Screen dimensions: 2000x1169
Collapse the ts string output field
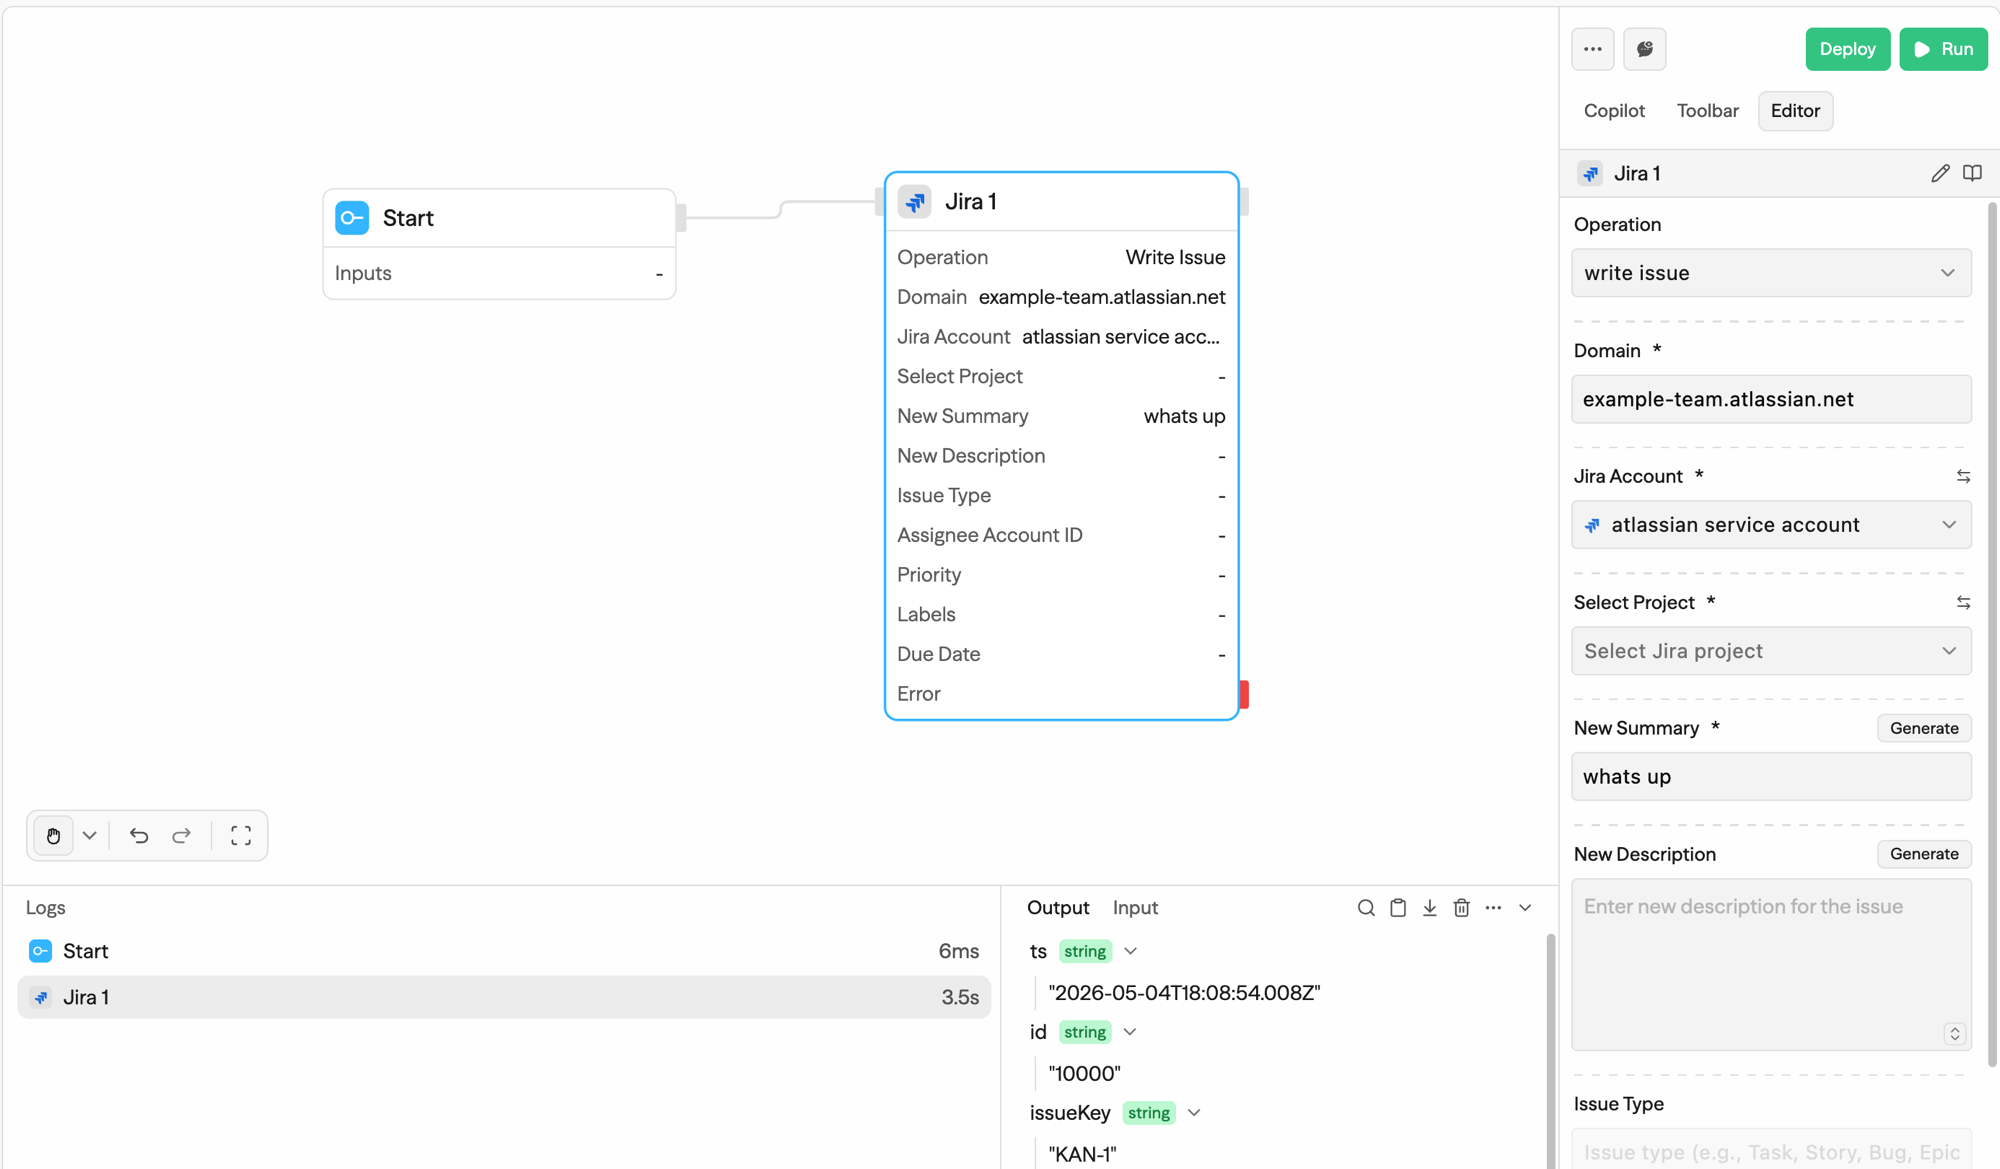[1130, 951]
